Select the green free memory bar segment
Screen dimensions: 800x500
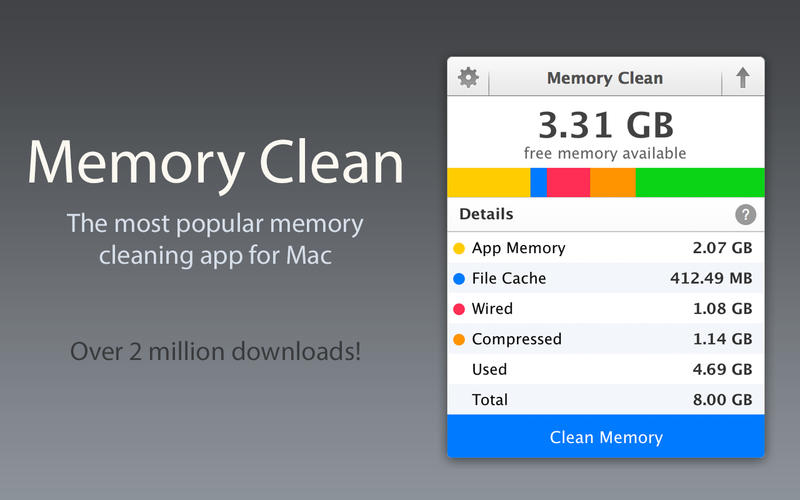699,182
